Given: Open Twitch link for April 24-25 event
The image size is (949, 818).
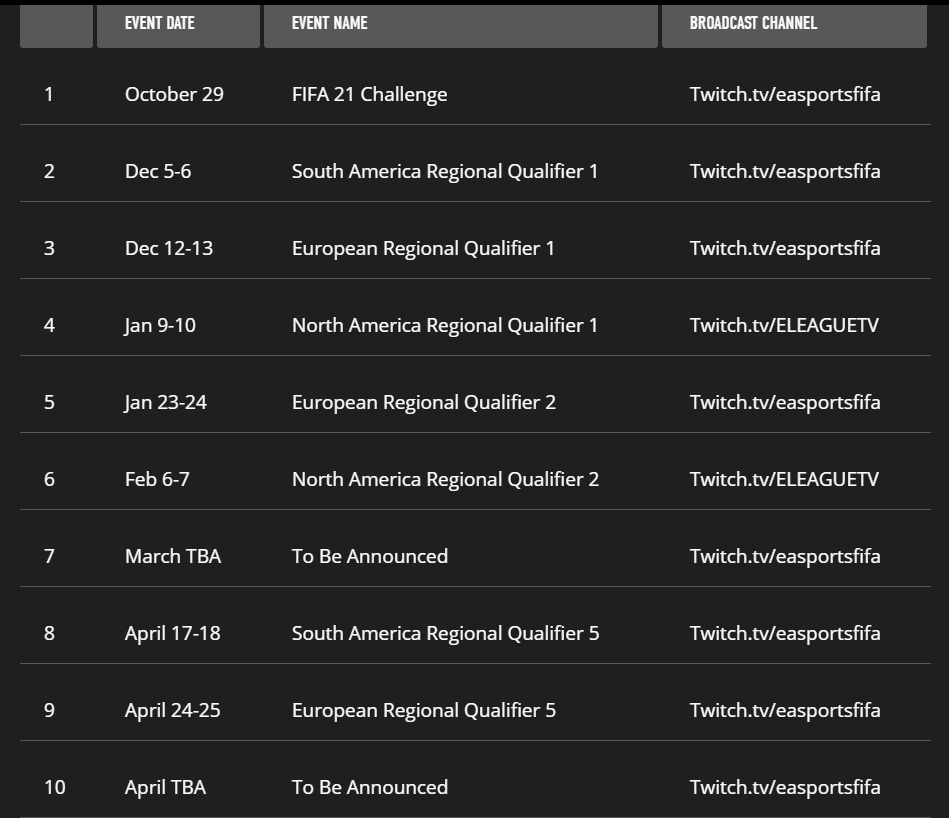Looking at the screenshot, I should (785, 710).
